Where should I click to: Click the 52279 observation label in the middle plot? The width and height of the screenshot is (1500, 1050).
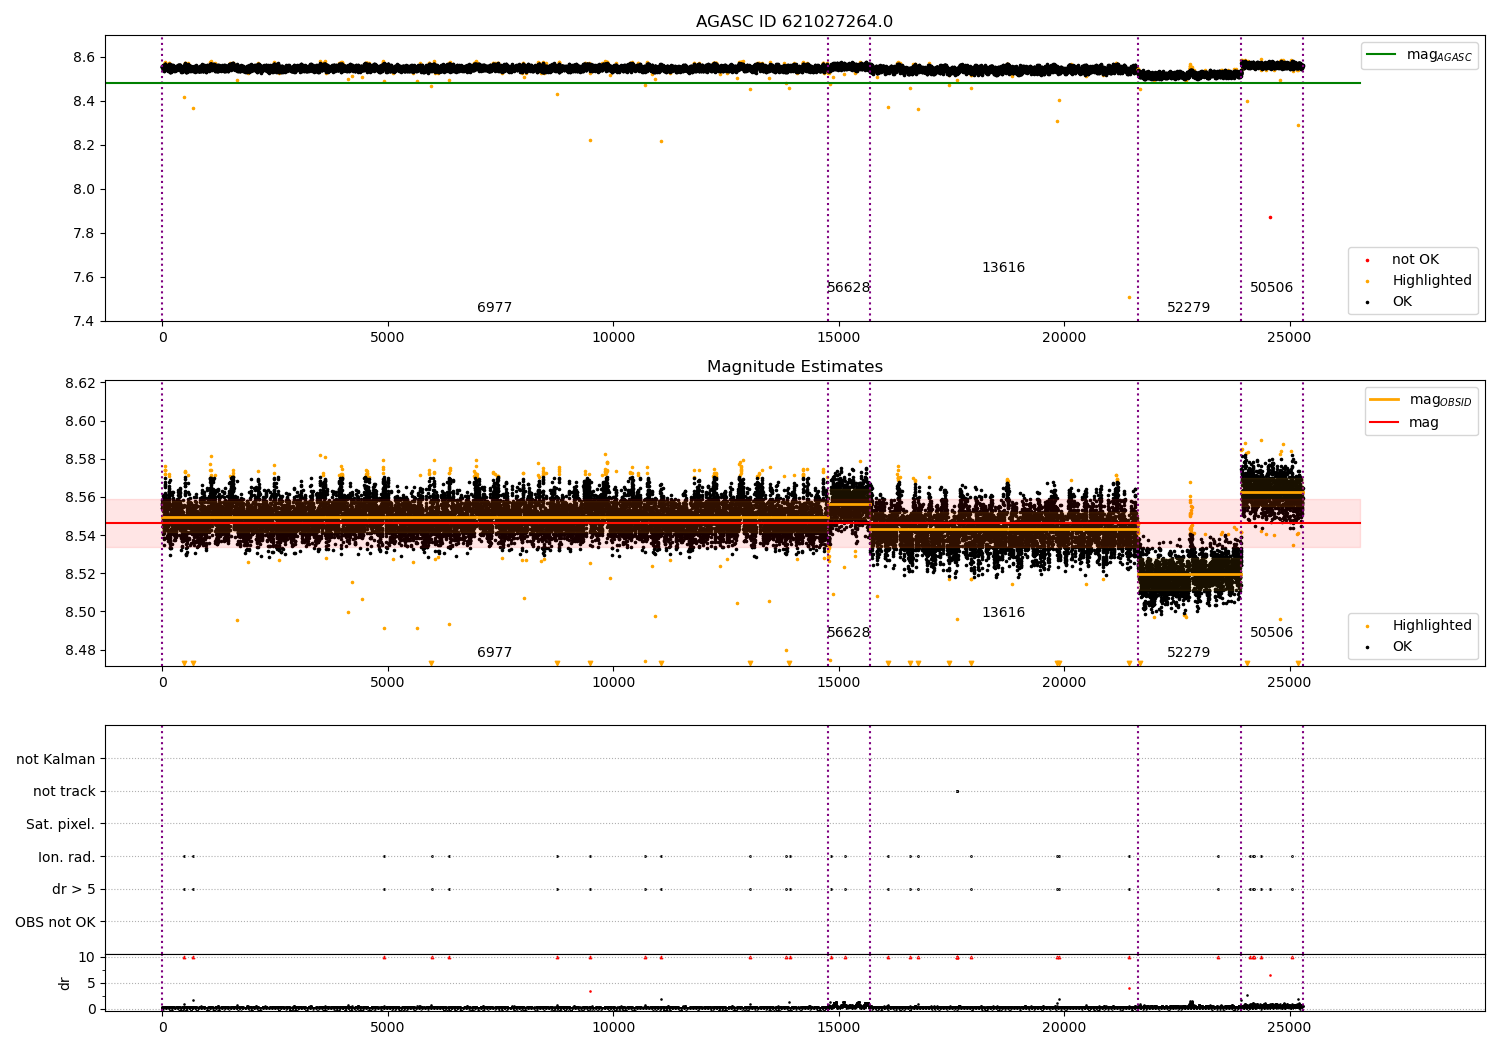coord(1188,653)
